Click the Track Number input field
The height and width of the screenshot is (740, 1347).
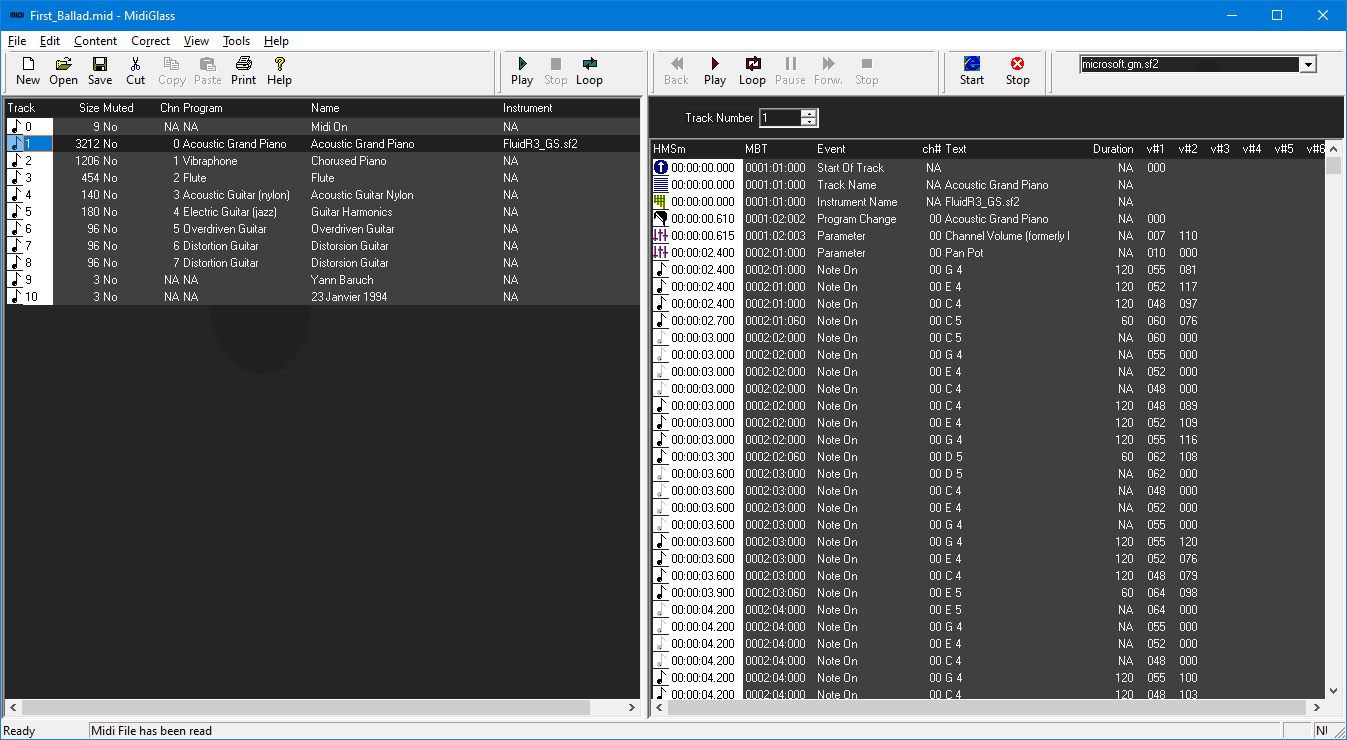coord(780,118)
